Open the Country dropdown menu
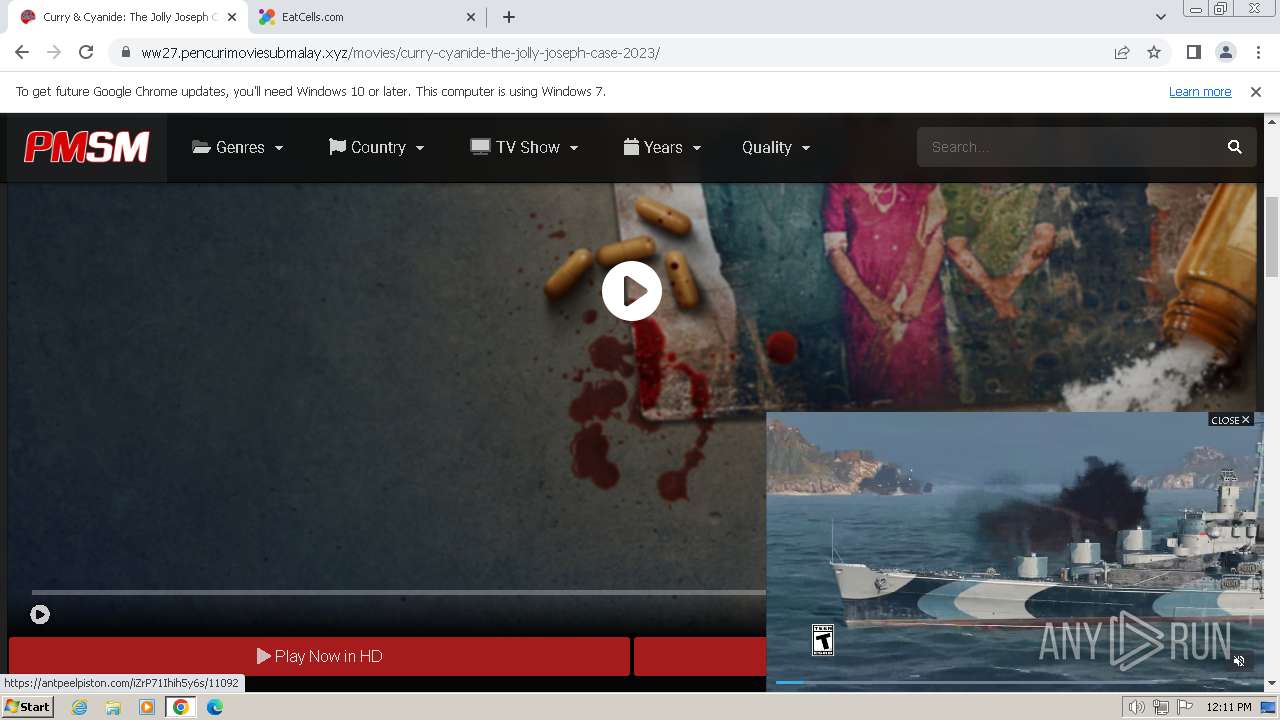The height and width of the screenshot is (720, 1280). pos(377,147)
